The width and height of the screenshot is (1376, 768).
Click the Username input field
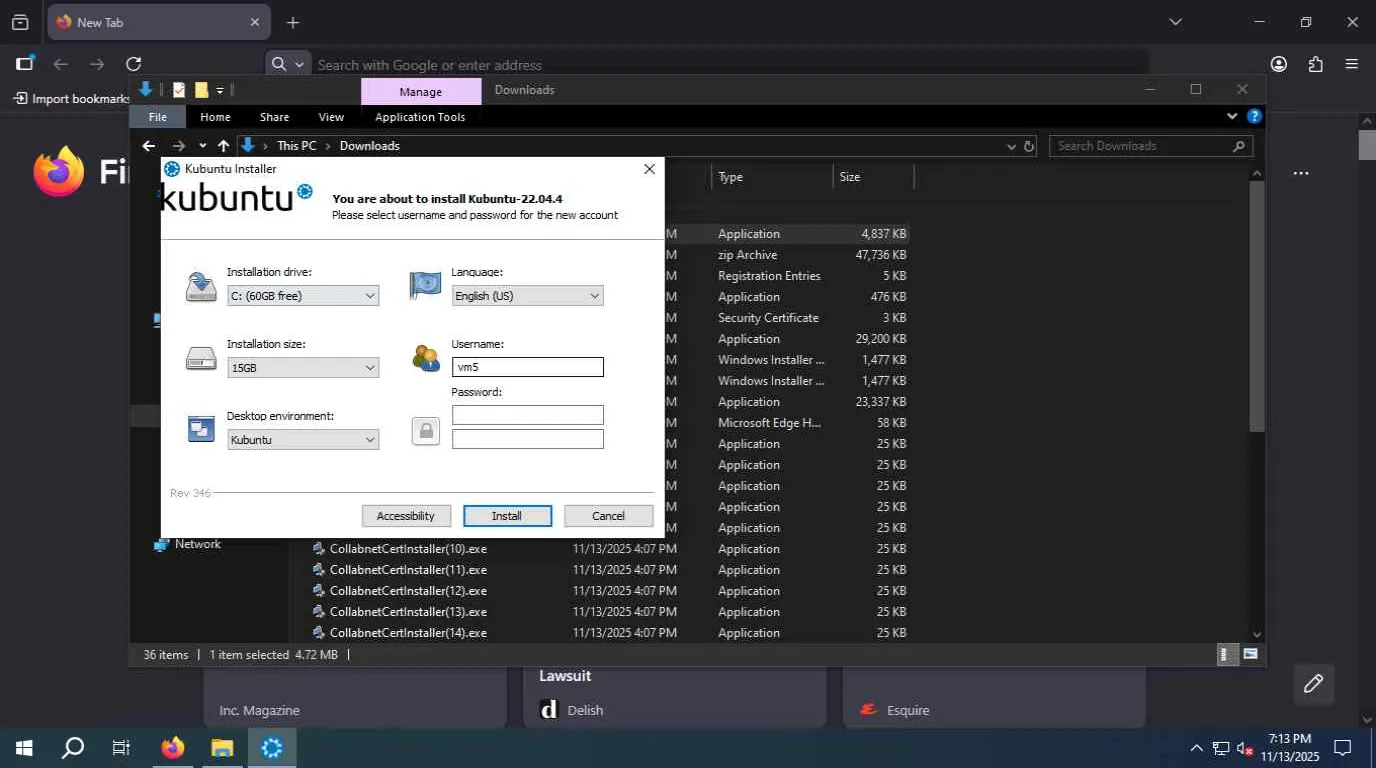(528, 367)
